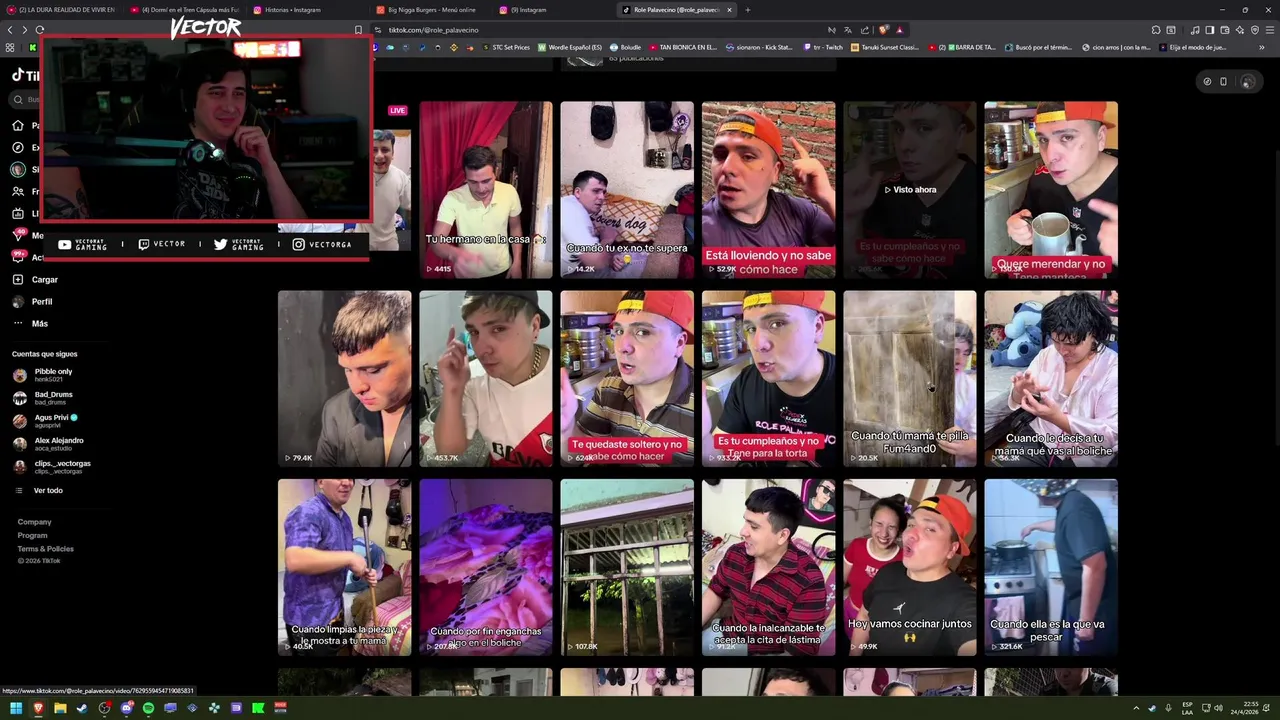Screen dimensions: 1280x720
Task: Open the activity icon with 99+ badge
Action: click(x=18, y=257)
